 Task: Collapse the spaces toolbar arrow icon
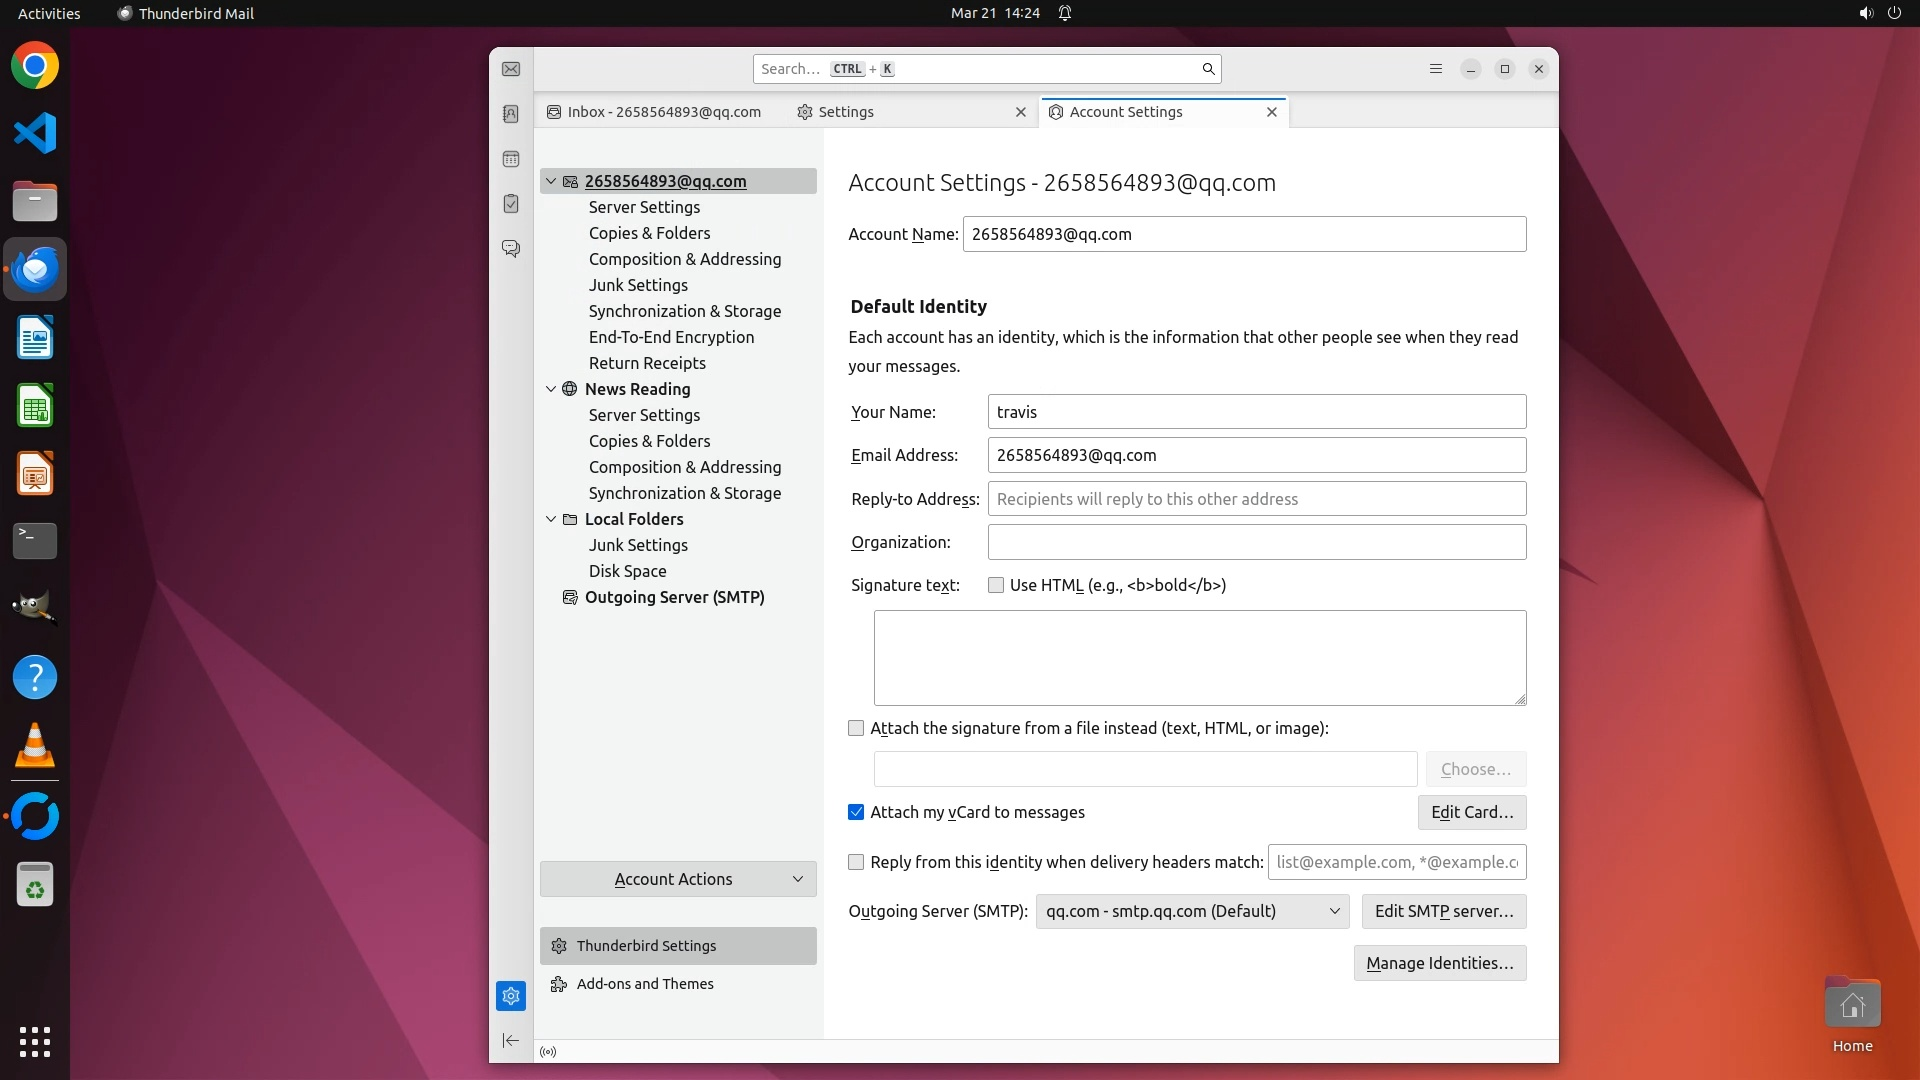pos(511,1040)
